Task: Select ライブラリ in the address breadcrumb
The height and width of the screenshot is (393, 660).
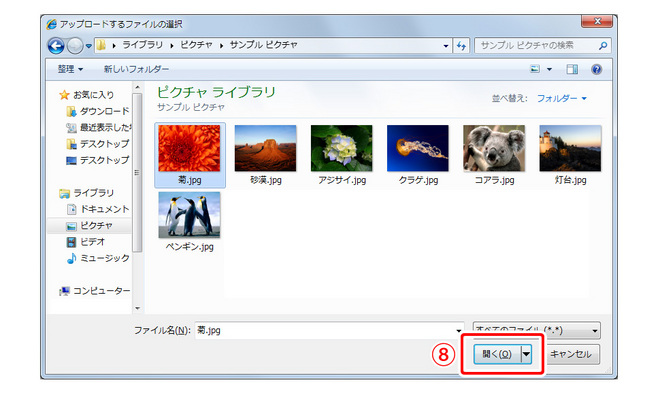Action: 142,45
